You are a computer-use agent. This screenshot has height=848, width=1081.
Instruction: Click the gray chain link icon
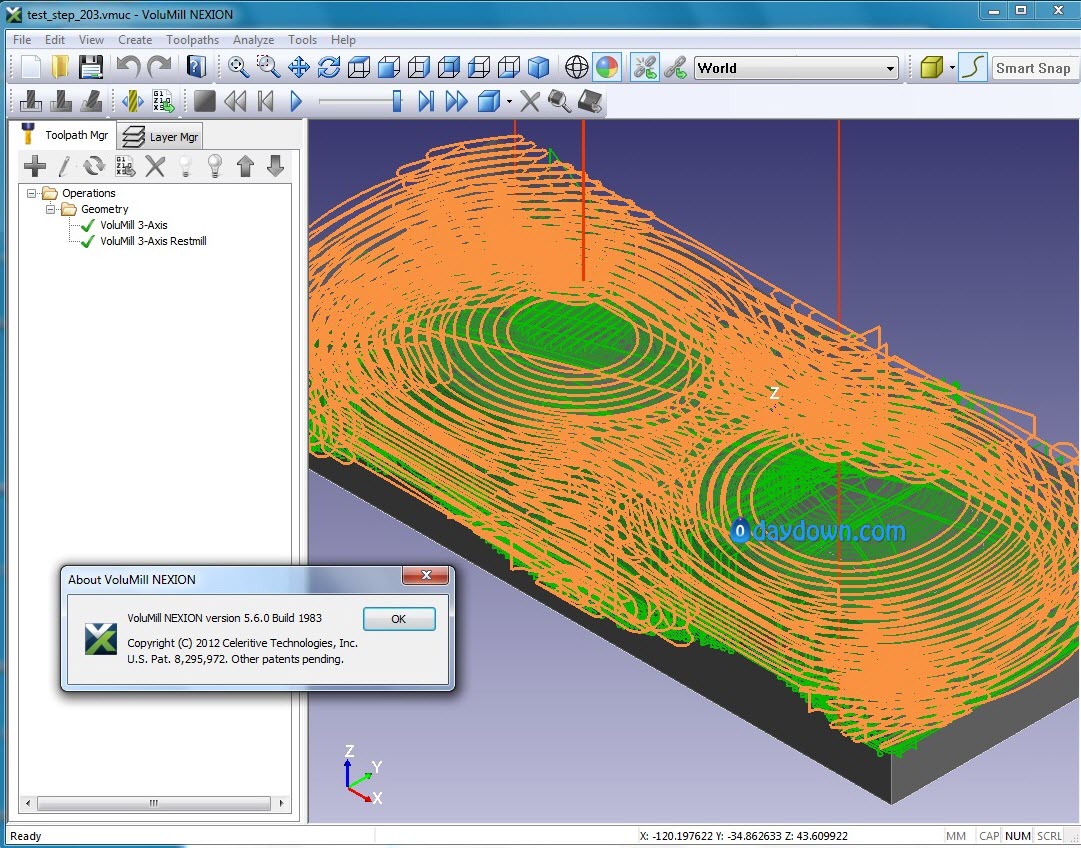tap(675, 68)
